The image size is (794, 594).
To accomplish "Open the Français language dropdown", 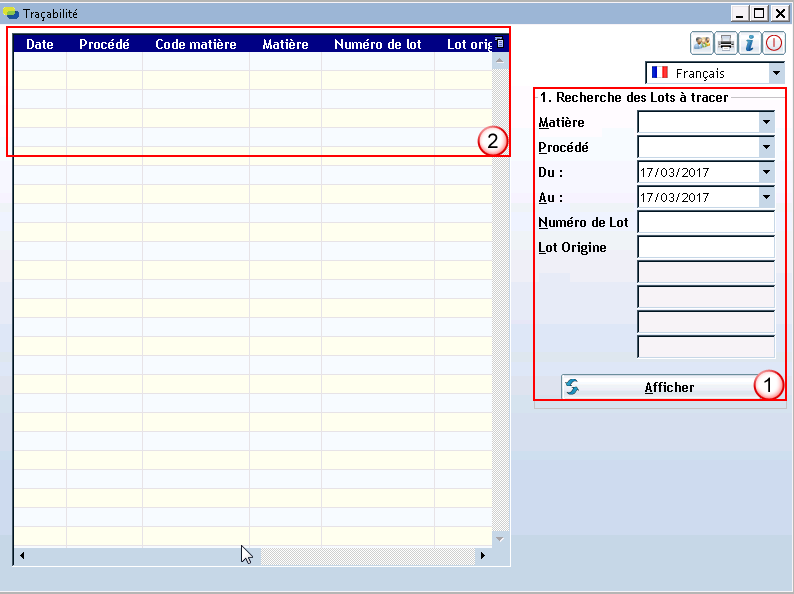I will click(x=776, y=73).
